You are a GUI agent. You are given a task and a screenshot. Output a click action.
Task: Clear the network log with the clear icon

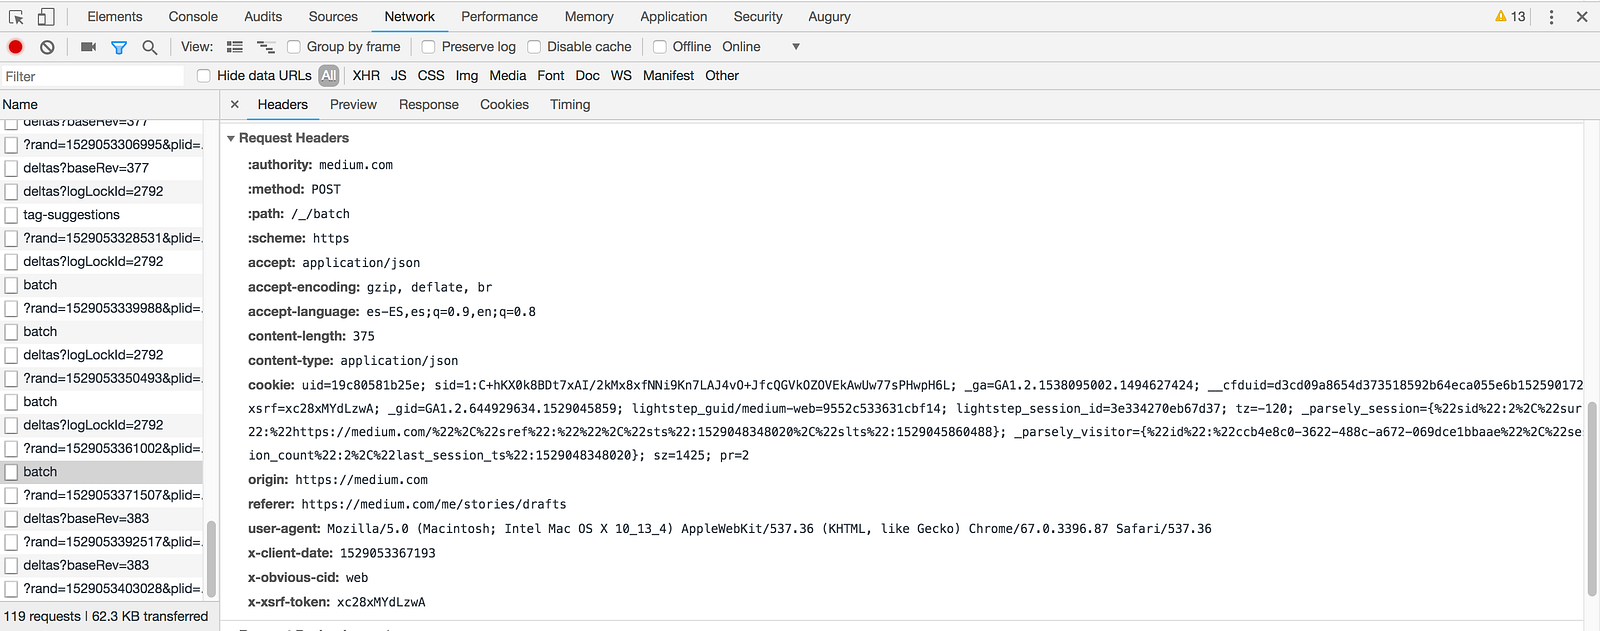(47, 47)
